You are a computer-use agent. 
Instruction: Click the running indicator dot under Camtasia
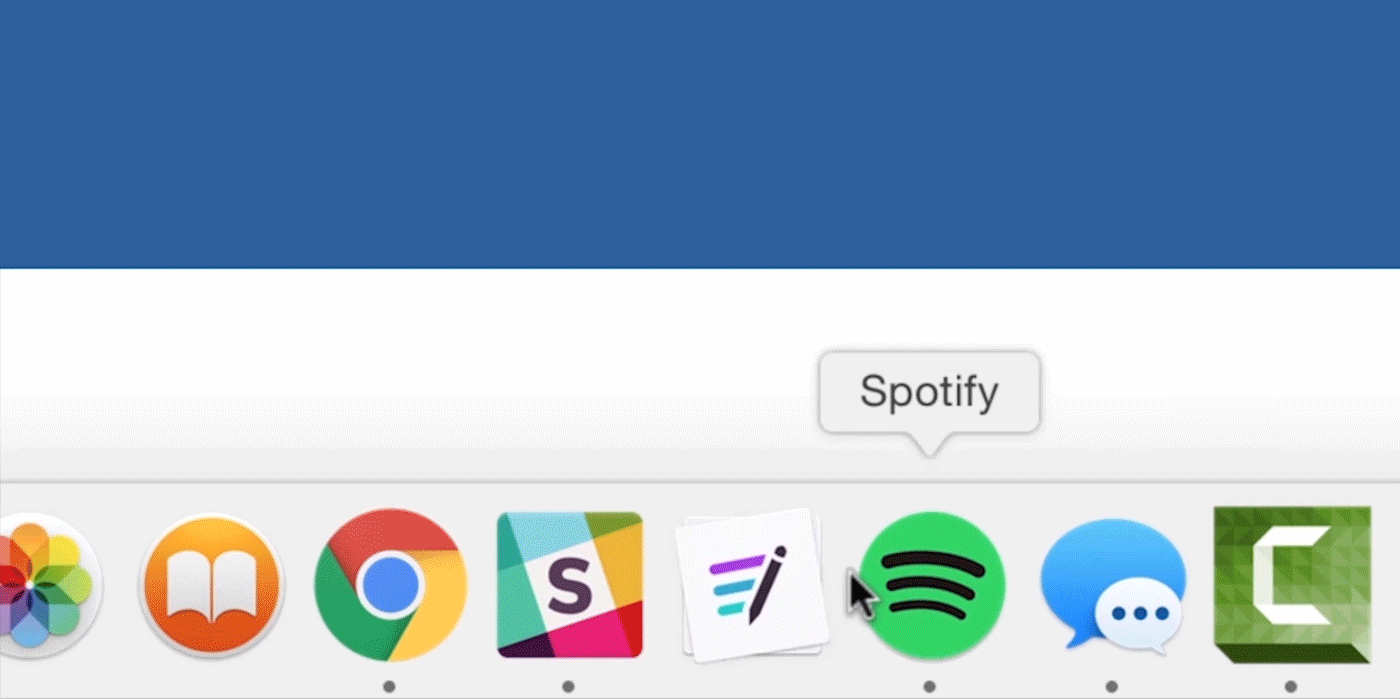(1290, 686)
